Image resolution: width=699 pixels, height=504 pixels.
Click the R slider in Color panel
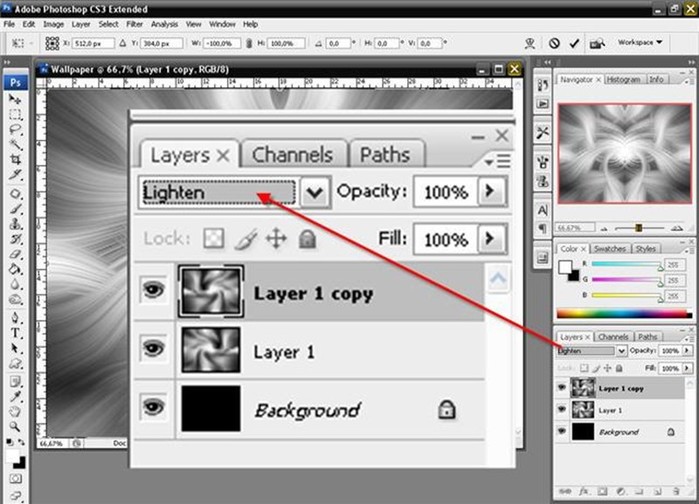pyautogui.click(x=627, y=264)
